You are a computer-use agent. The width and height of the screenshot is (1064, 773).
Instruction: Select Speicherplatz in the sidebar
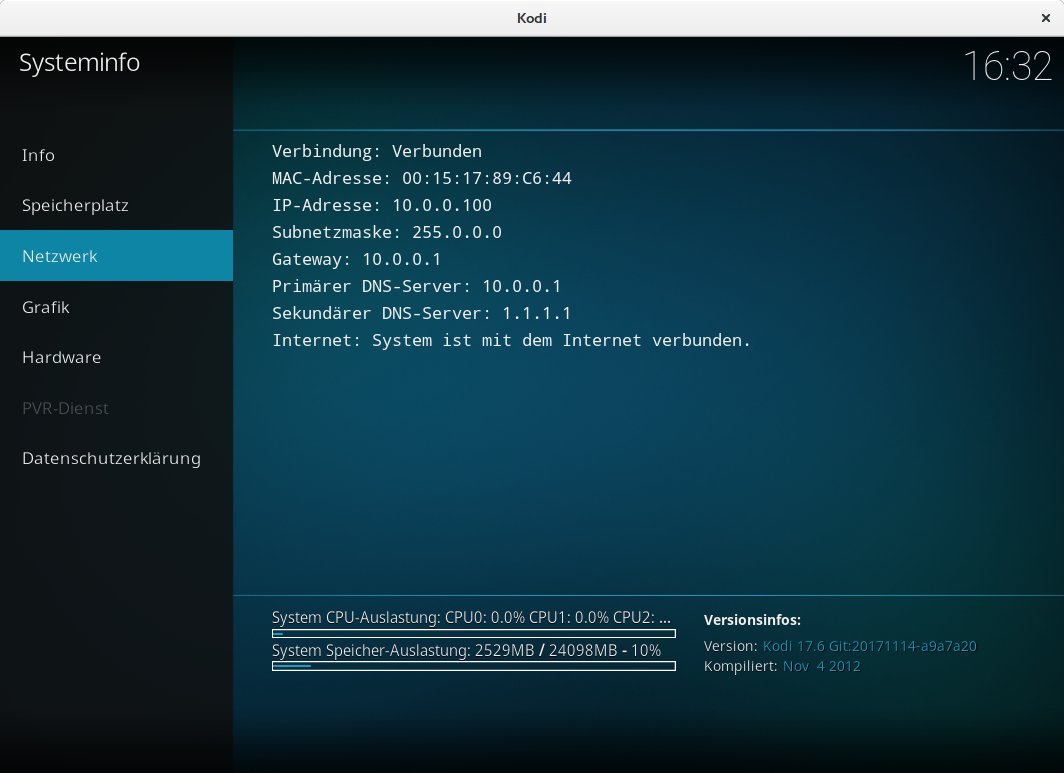(116, 205)
